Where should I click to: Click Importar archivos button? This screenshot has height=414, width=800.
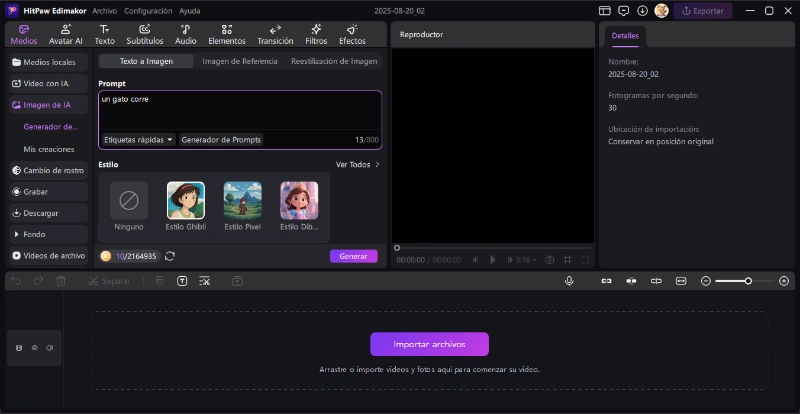pos(429,344)
